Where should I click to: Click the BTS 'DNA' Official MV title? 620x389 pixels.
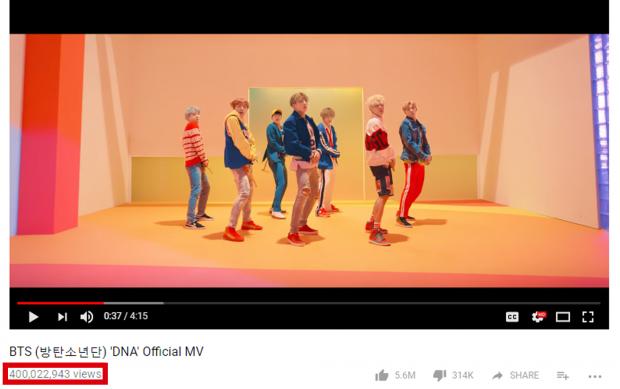click(106, 351)
